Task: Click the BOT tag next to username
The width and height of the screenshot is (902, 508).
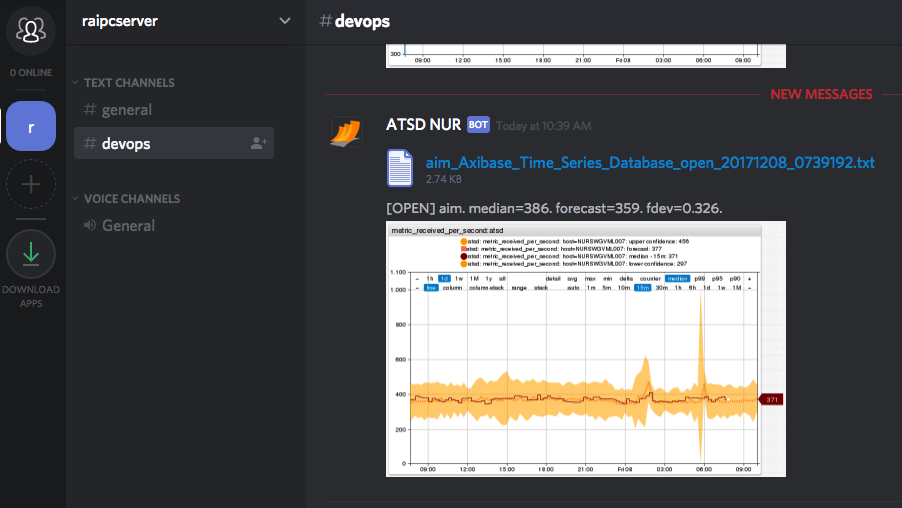Action: coord(478,126)
